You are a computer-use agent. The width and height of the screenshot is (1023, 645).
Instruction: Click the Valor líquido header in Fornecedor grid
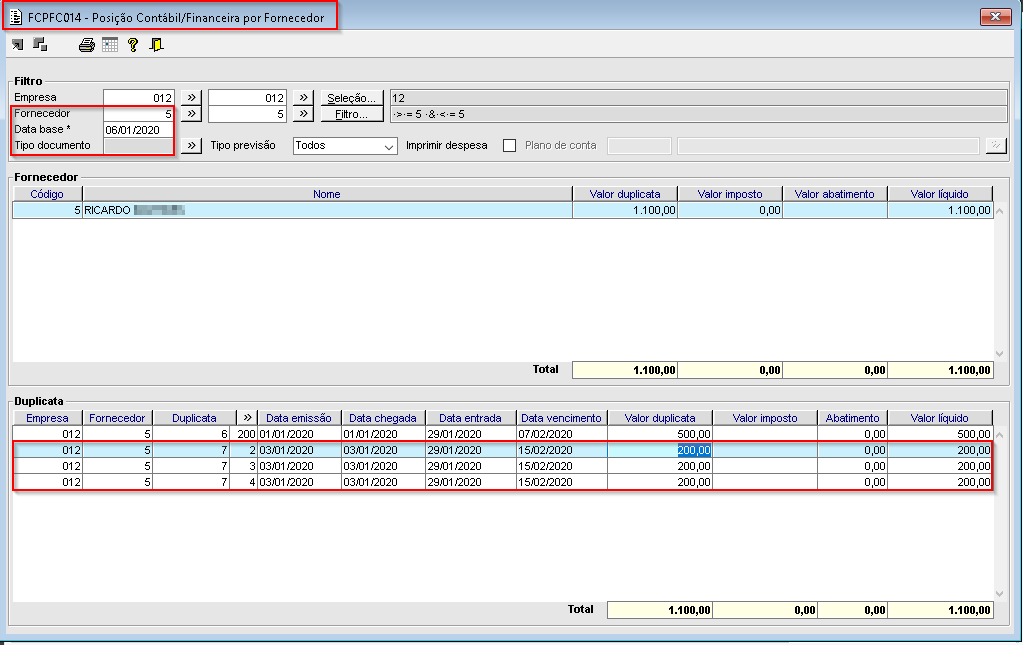pos(939,194)
